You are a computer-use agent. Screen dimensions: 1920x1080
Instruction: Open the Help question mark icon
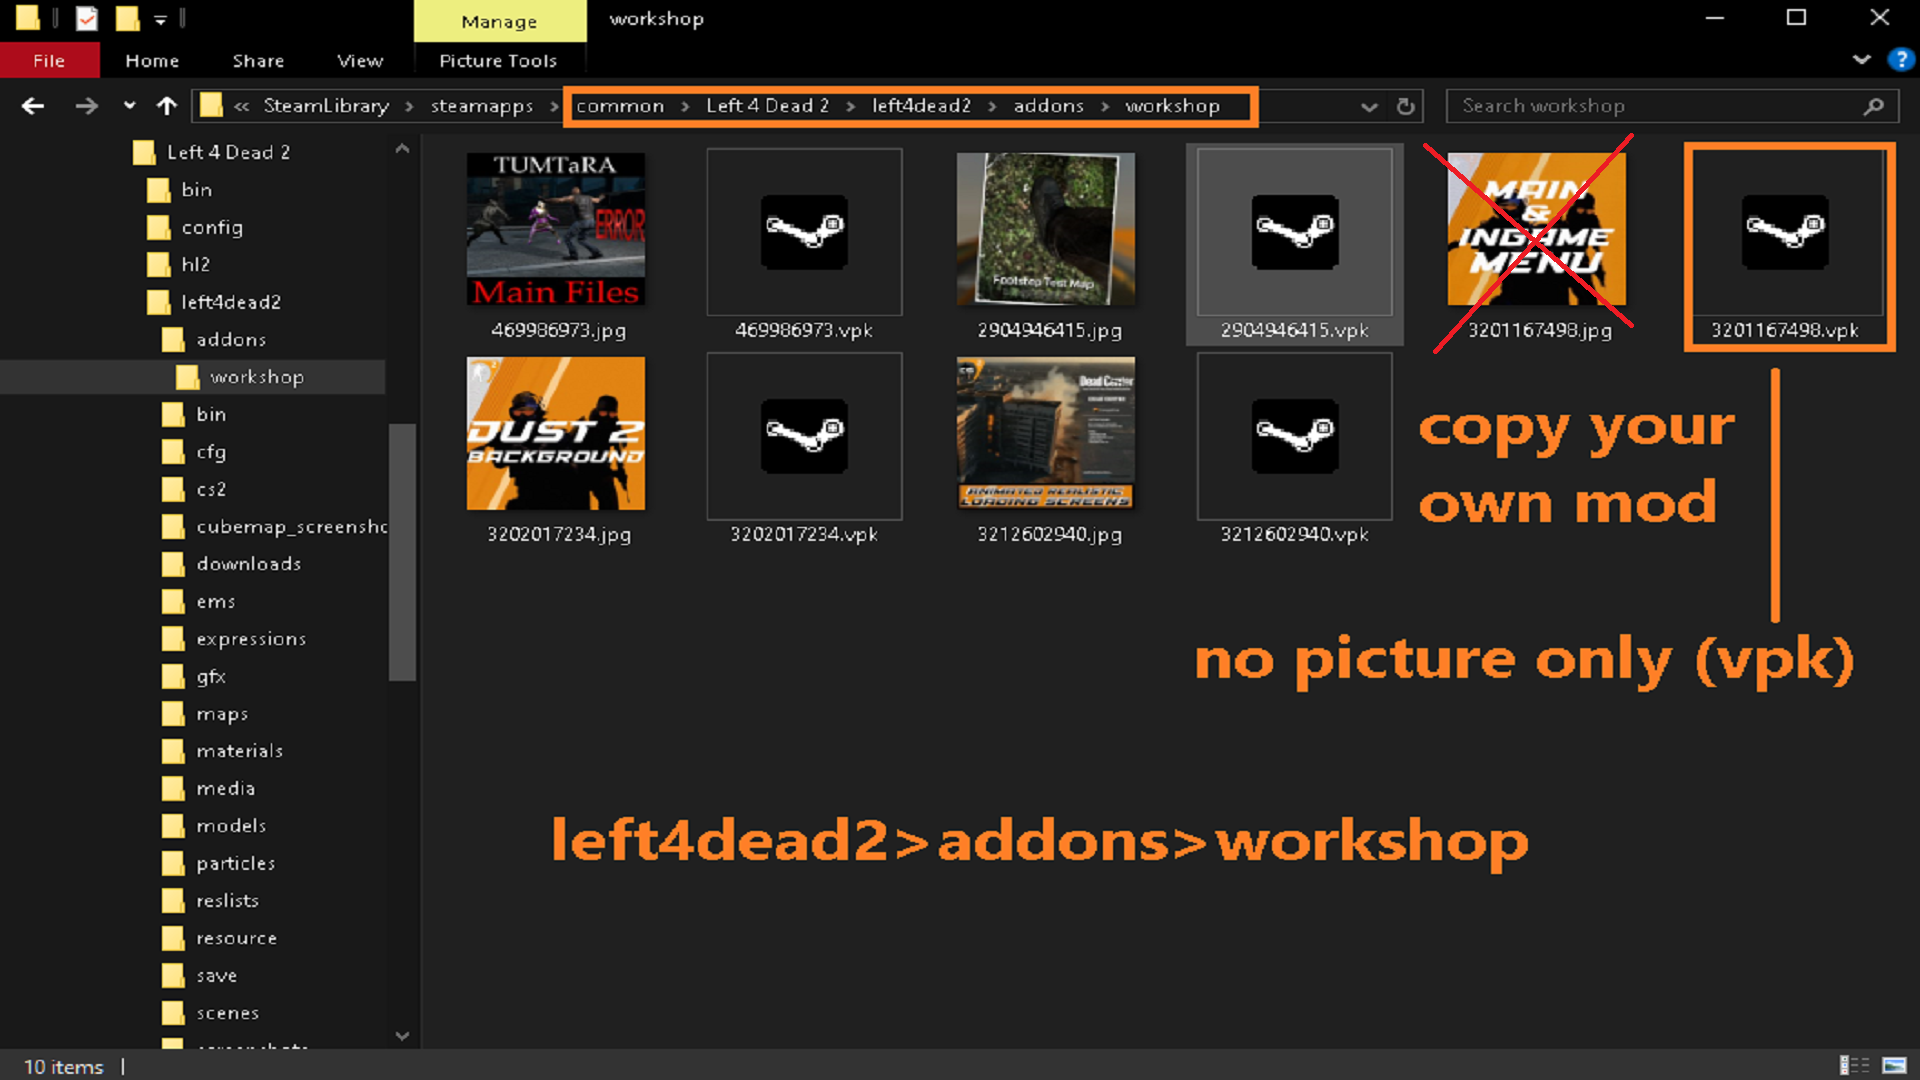1899,60
